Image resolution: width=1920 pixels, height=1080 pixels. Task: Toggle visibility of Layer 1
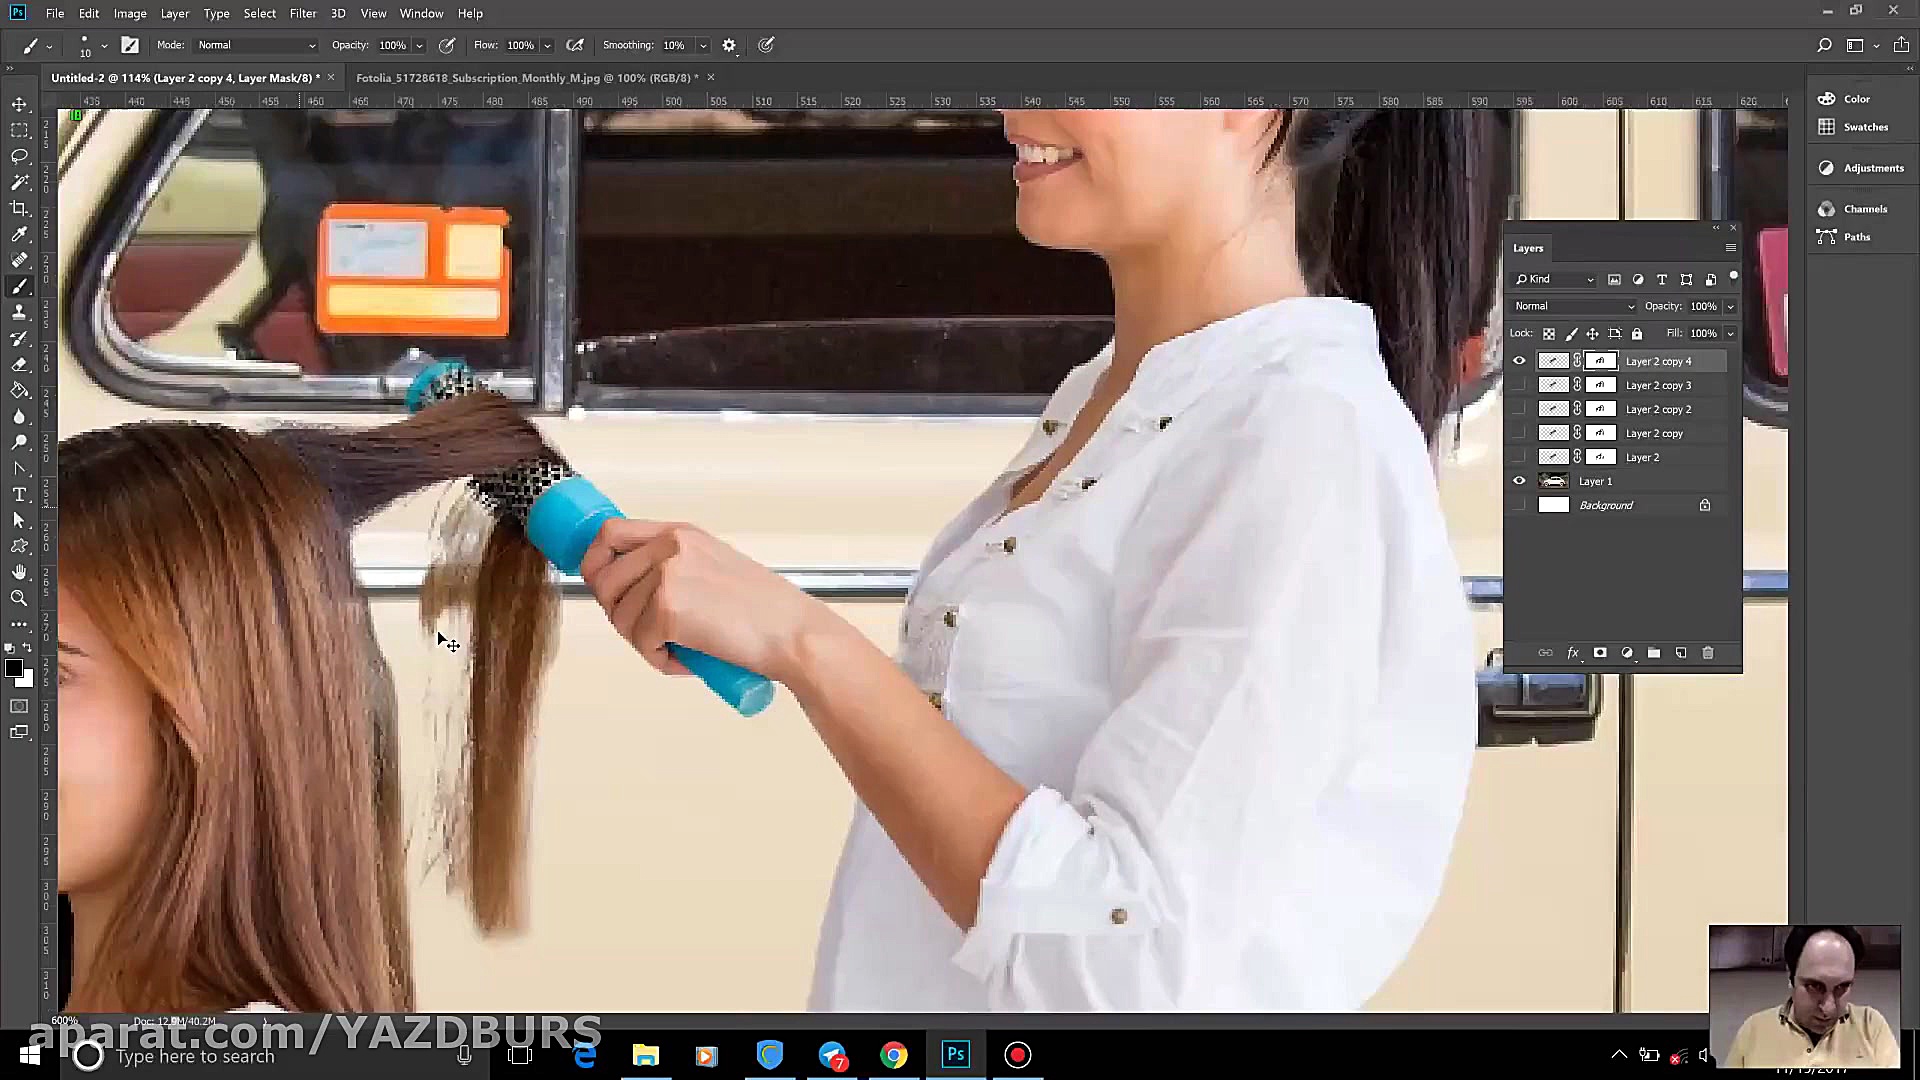point(1519,481)
